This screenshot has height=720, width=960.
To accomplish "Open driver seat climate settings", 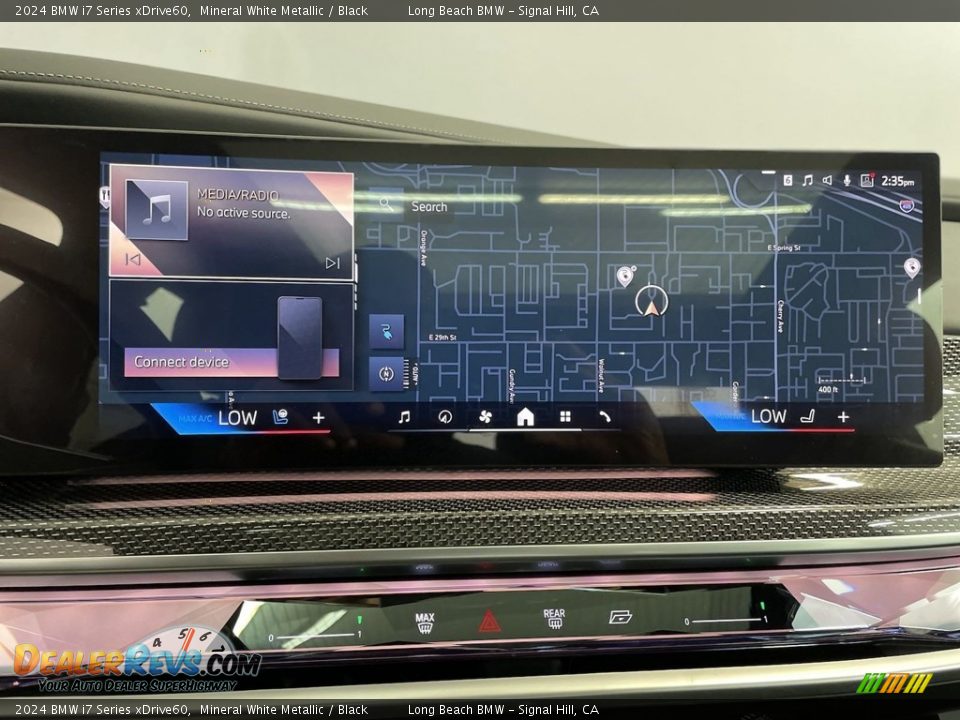I will click(280, 417).
